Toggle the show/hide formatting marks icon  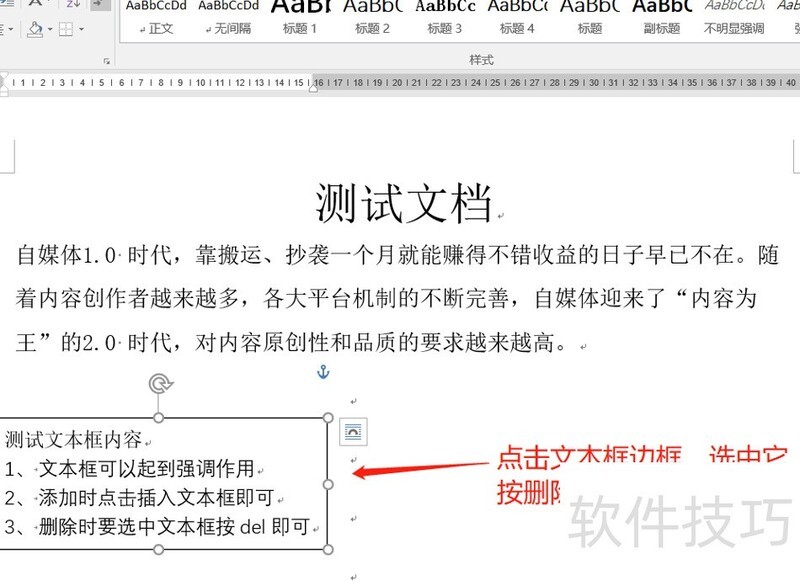(98, 5)
